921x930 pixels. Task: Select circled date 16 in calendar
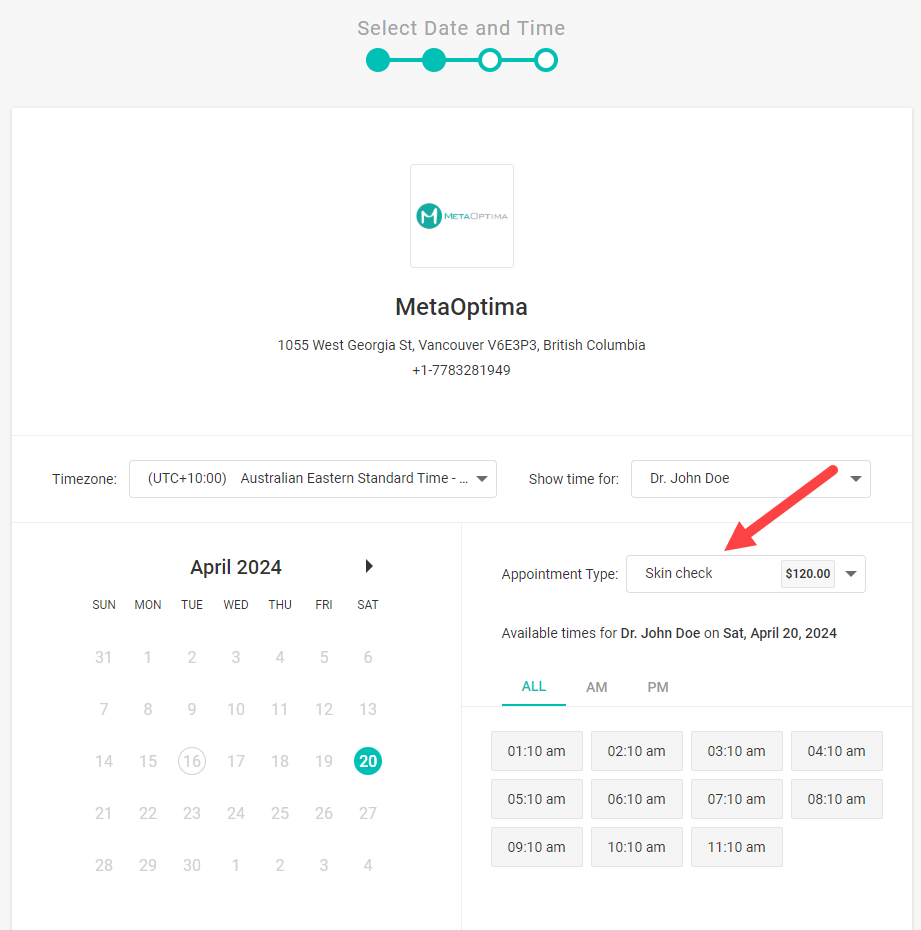coord(192,761)
